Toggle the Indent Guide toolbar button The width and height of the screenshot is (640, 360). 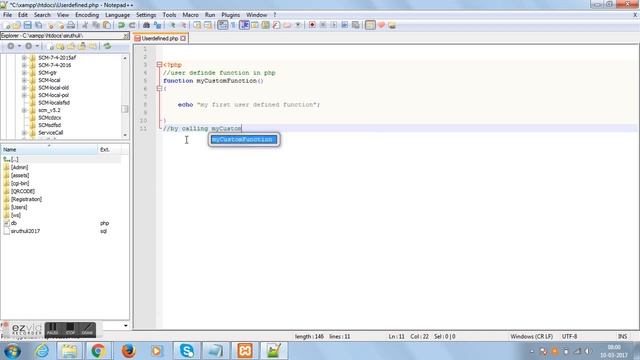point(244,25)
